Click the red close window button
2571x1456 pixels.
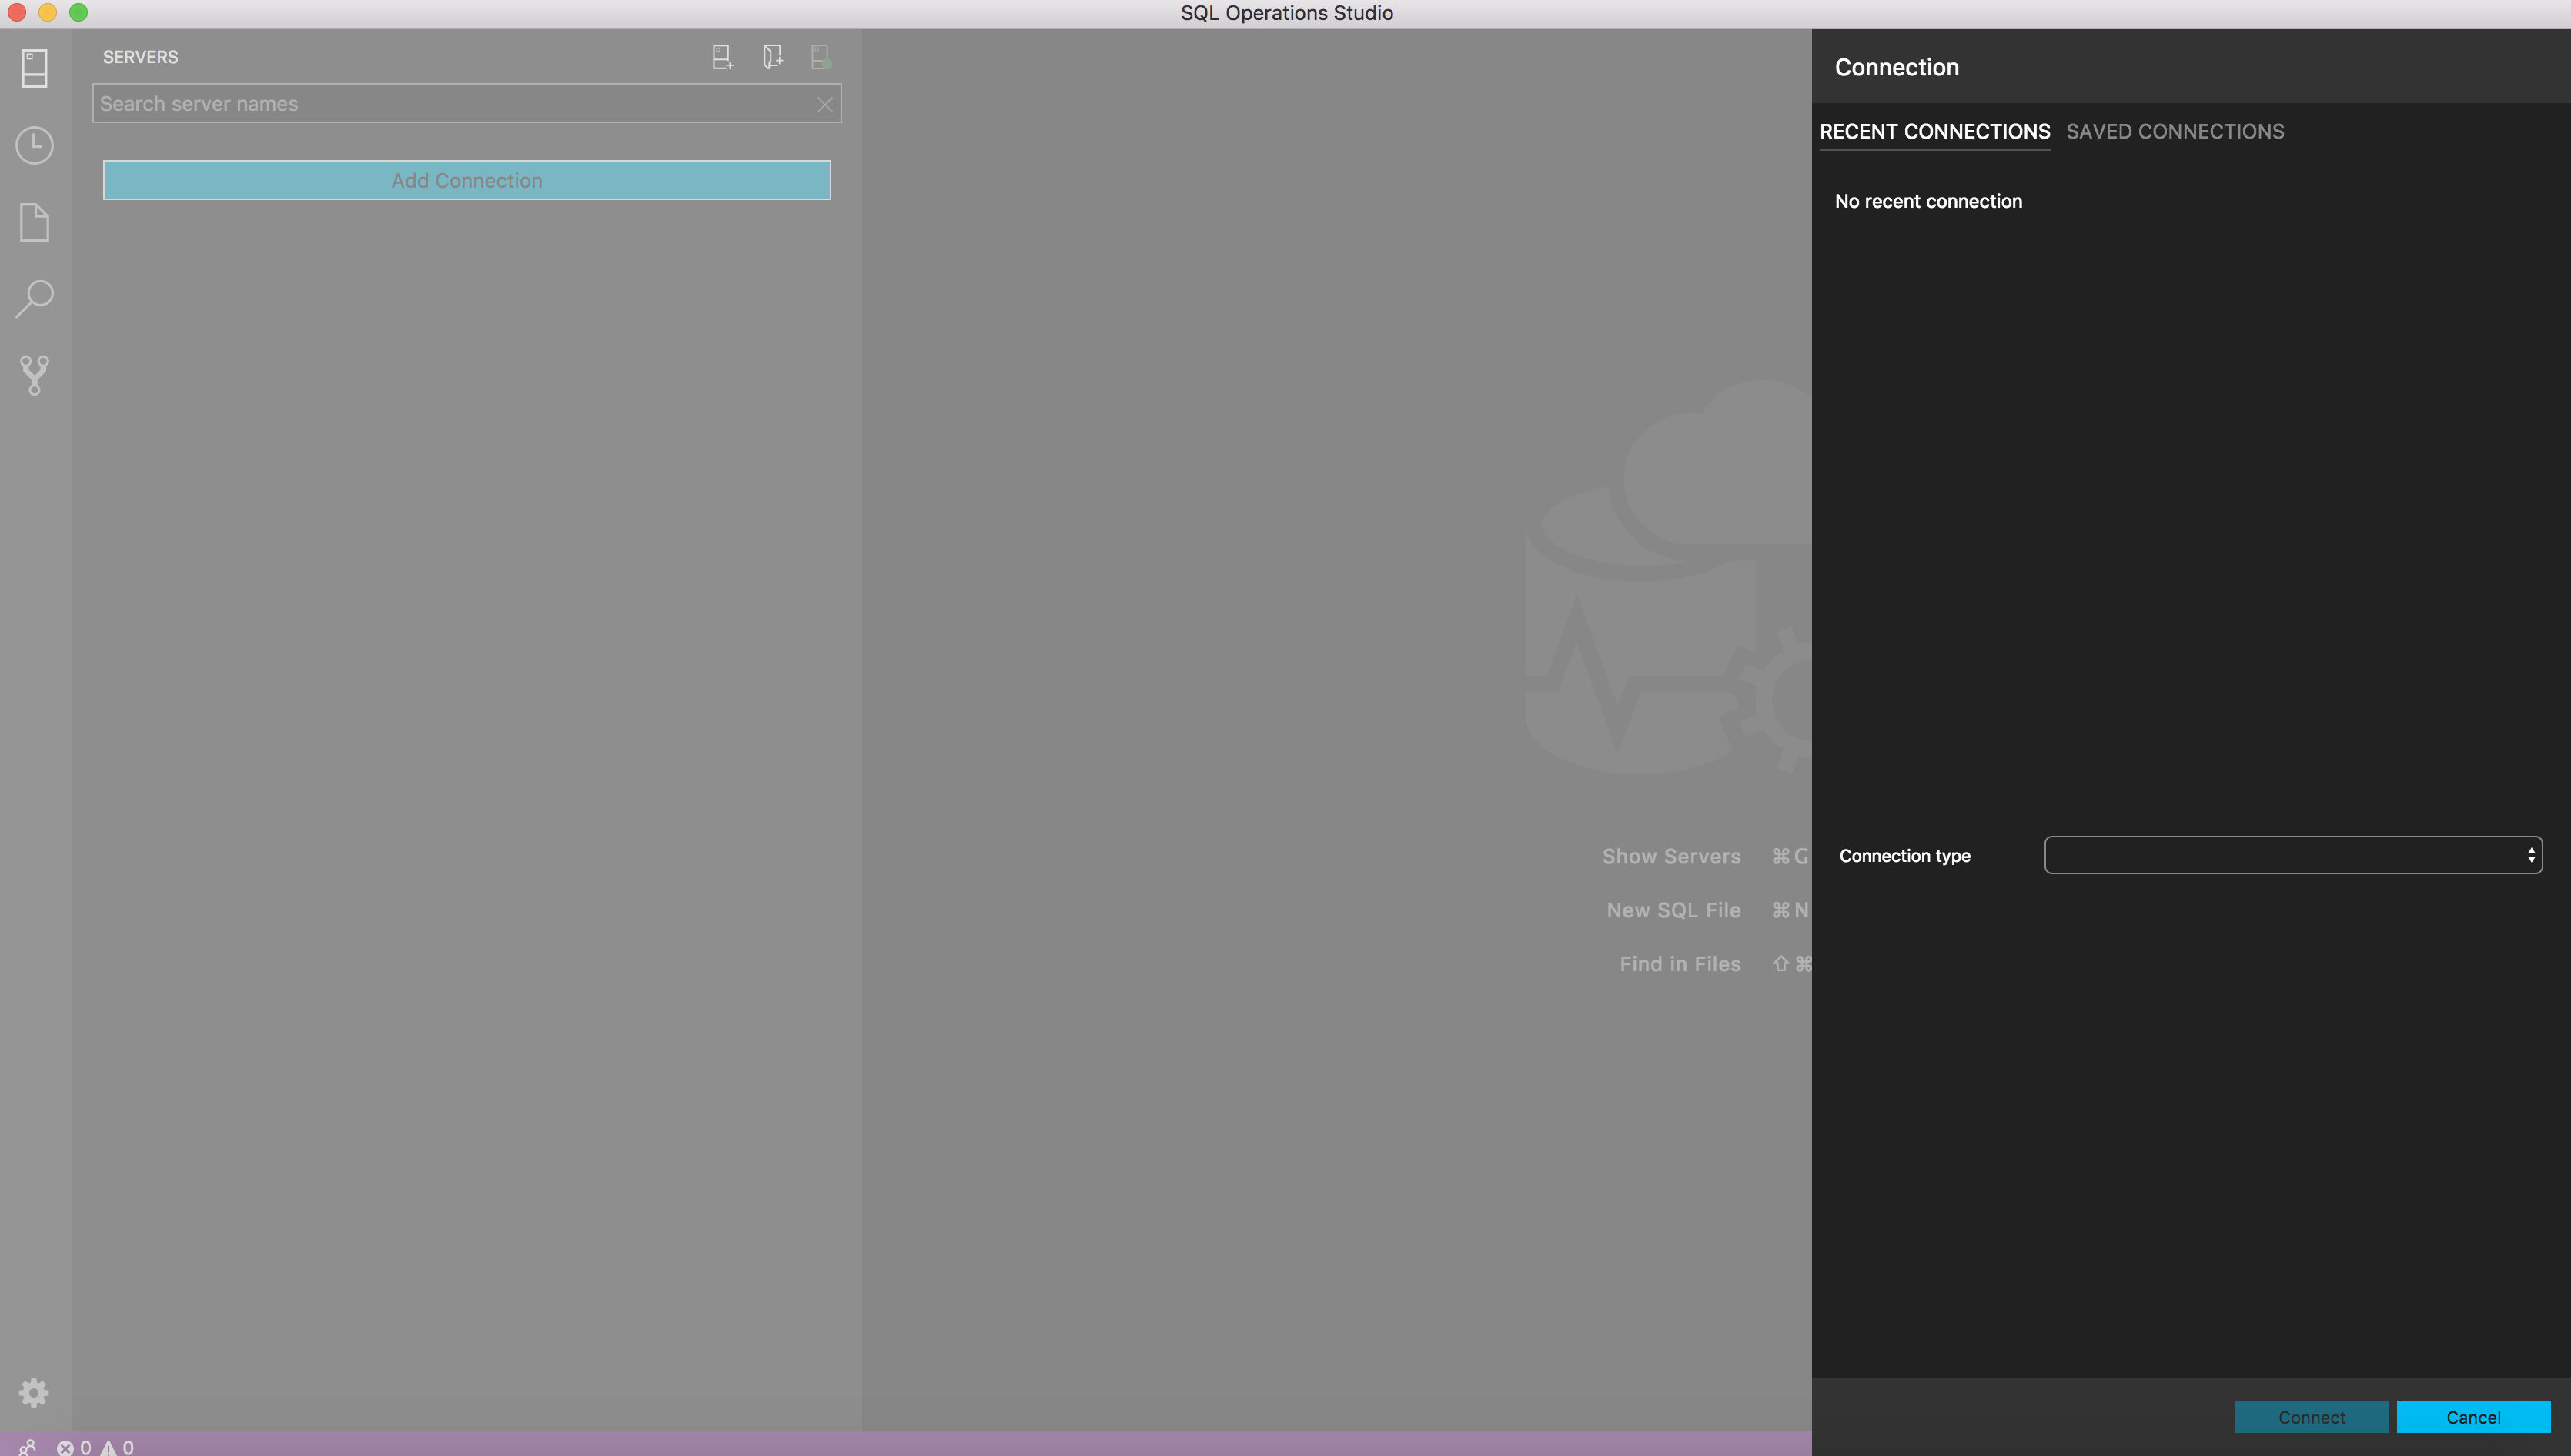(x=16, y=13)
